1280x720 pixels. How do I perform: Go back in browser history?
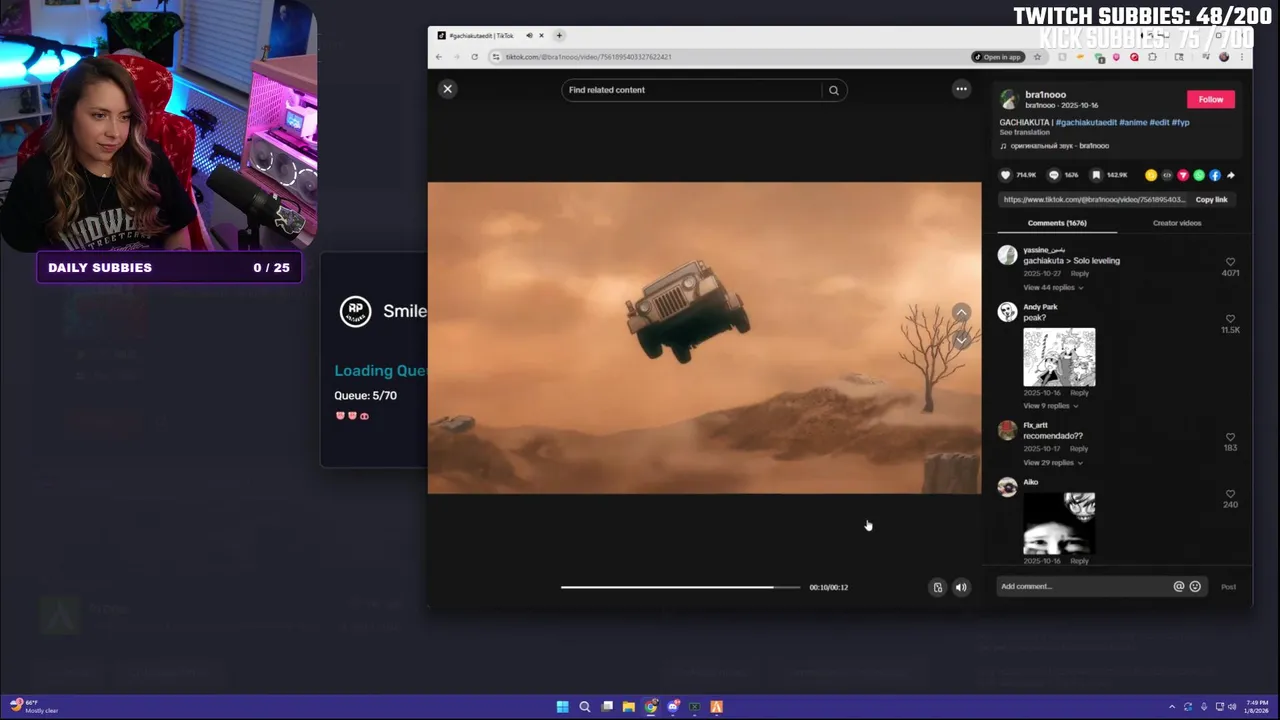tap(438, 57)
